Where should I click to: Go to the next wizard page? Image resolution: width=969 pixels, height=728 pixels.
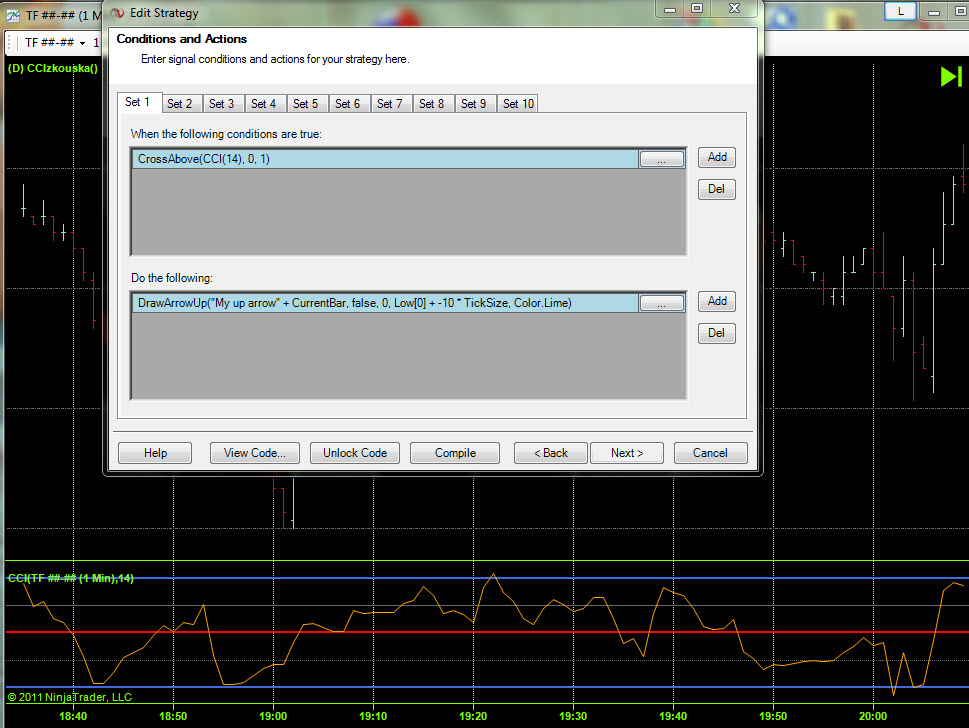[x=627, y=453]
